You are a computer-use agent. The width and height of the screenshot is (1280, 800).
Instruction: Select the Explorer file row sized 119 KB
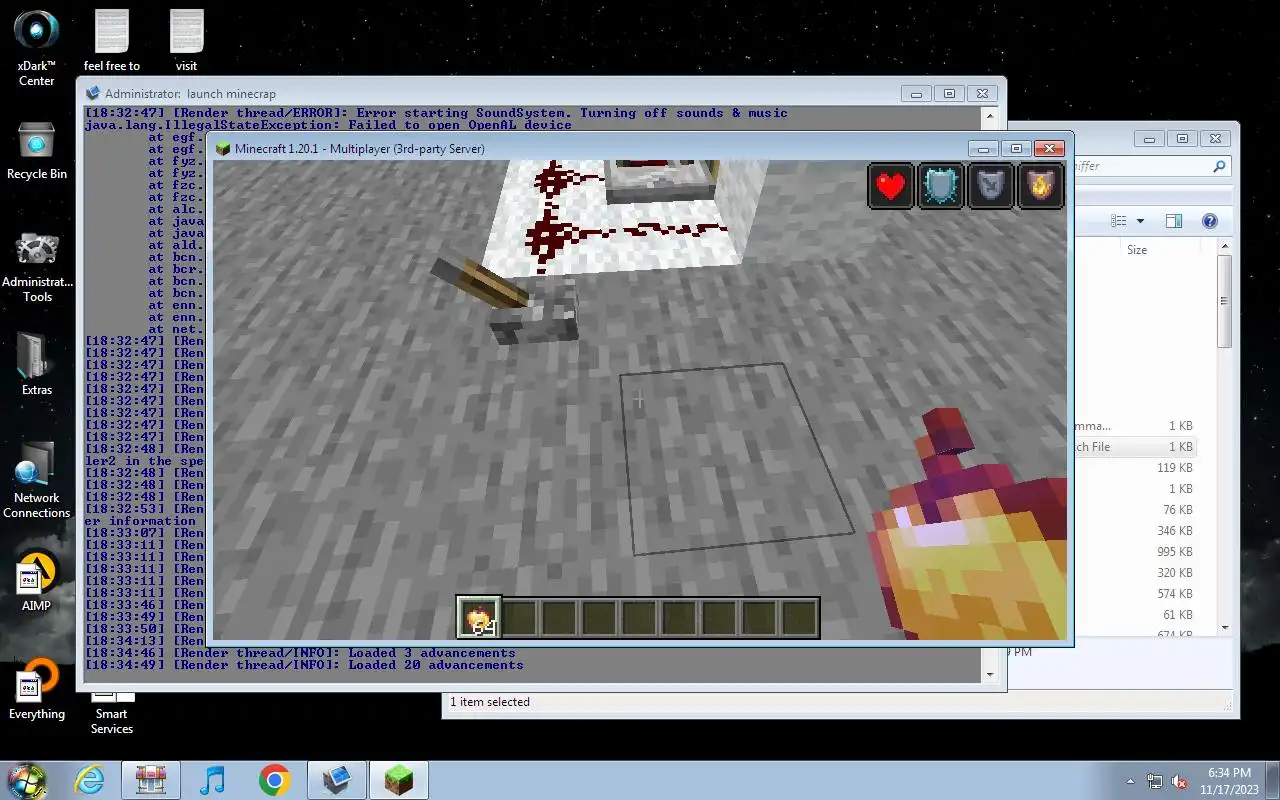tap(1134, 468)
